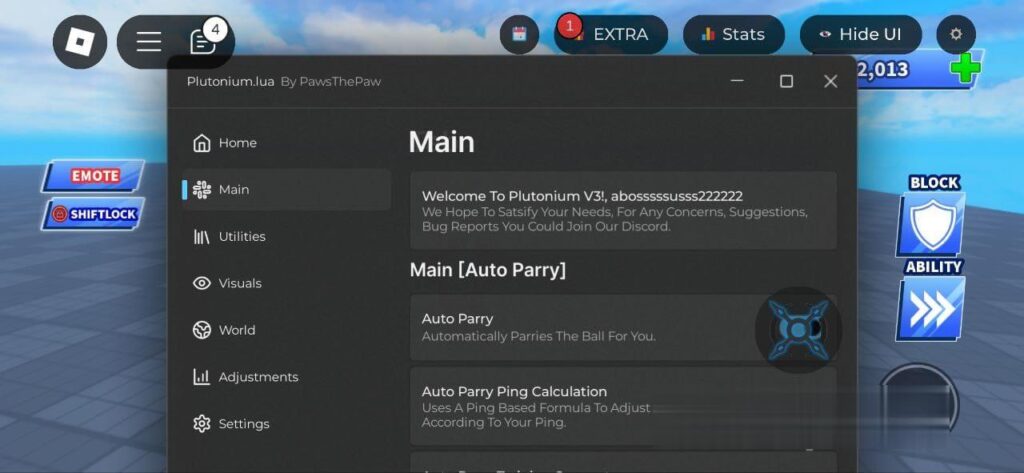Viewport: 1024px width, 473px height.
Task: Click the EXTRA button
Action: coord(612,34)
